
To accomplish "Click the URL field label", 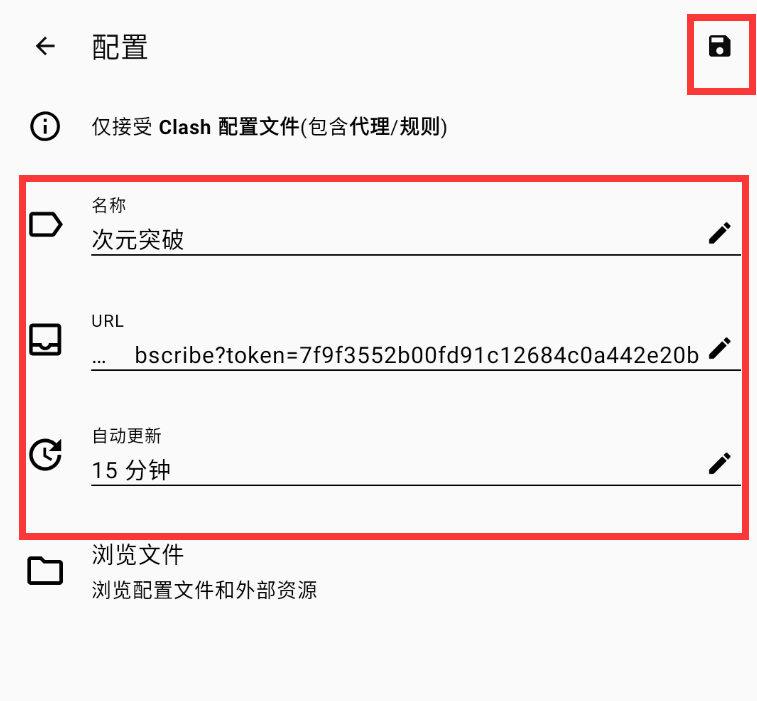I will pos(108,321).
